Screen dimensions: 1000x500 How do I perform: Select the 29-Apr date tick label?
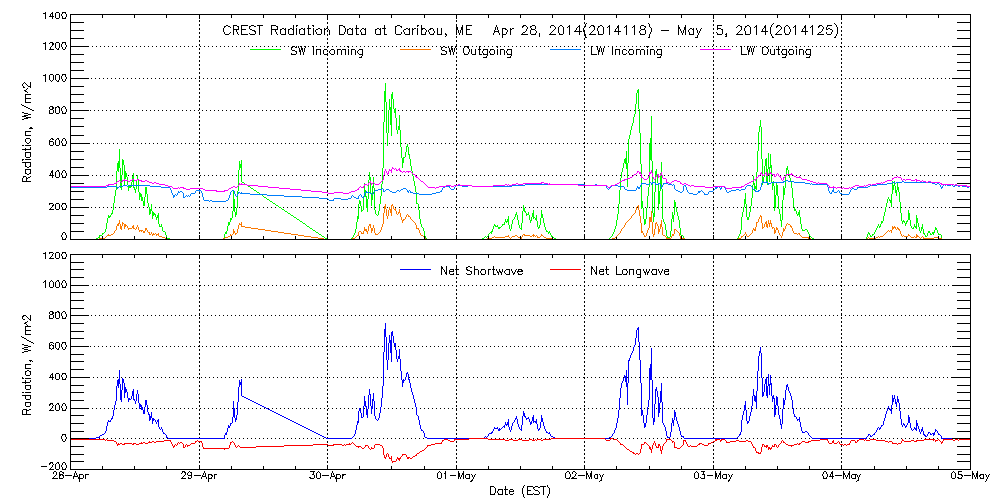pyautogui.click(x=201, y=477)
